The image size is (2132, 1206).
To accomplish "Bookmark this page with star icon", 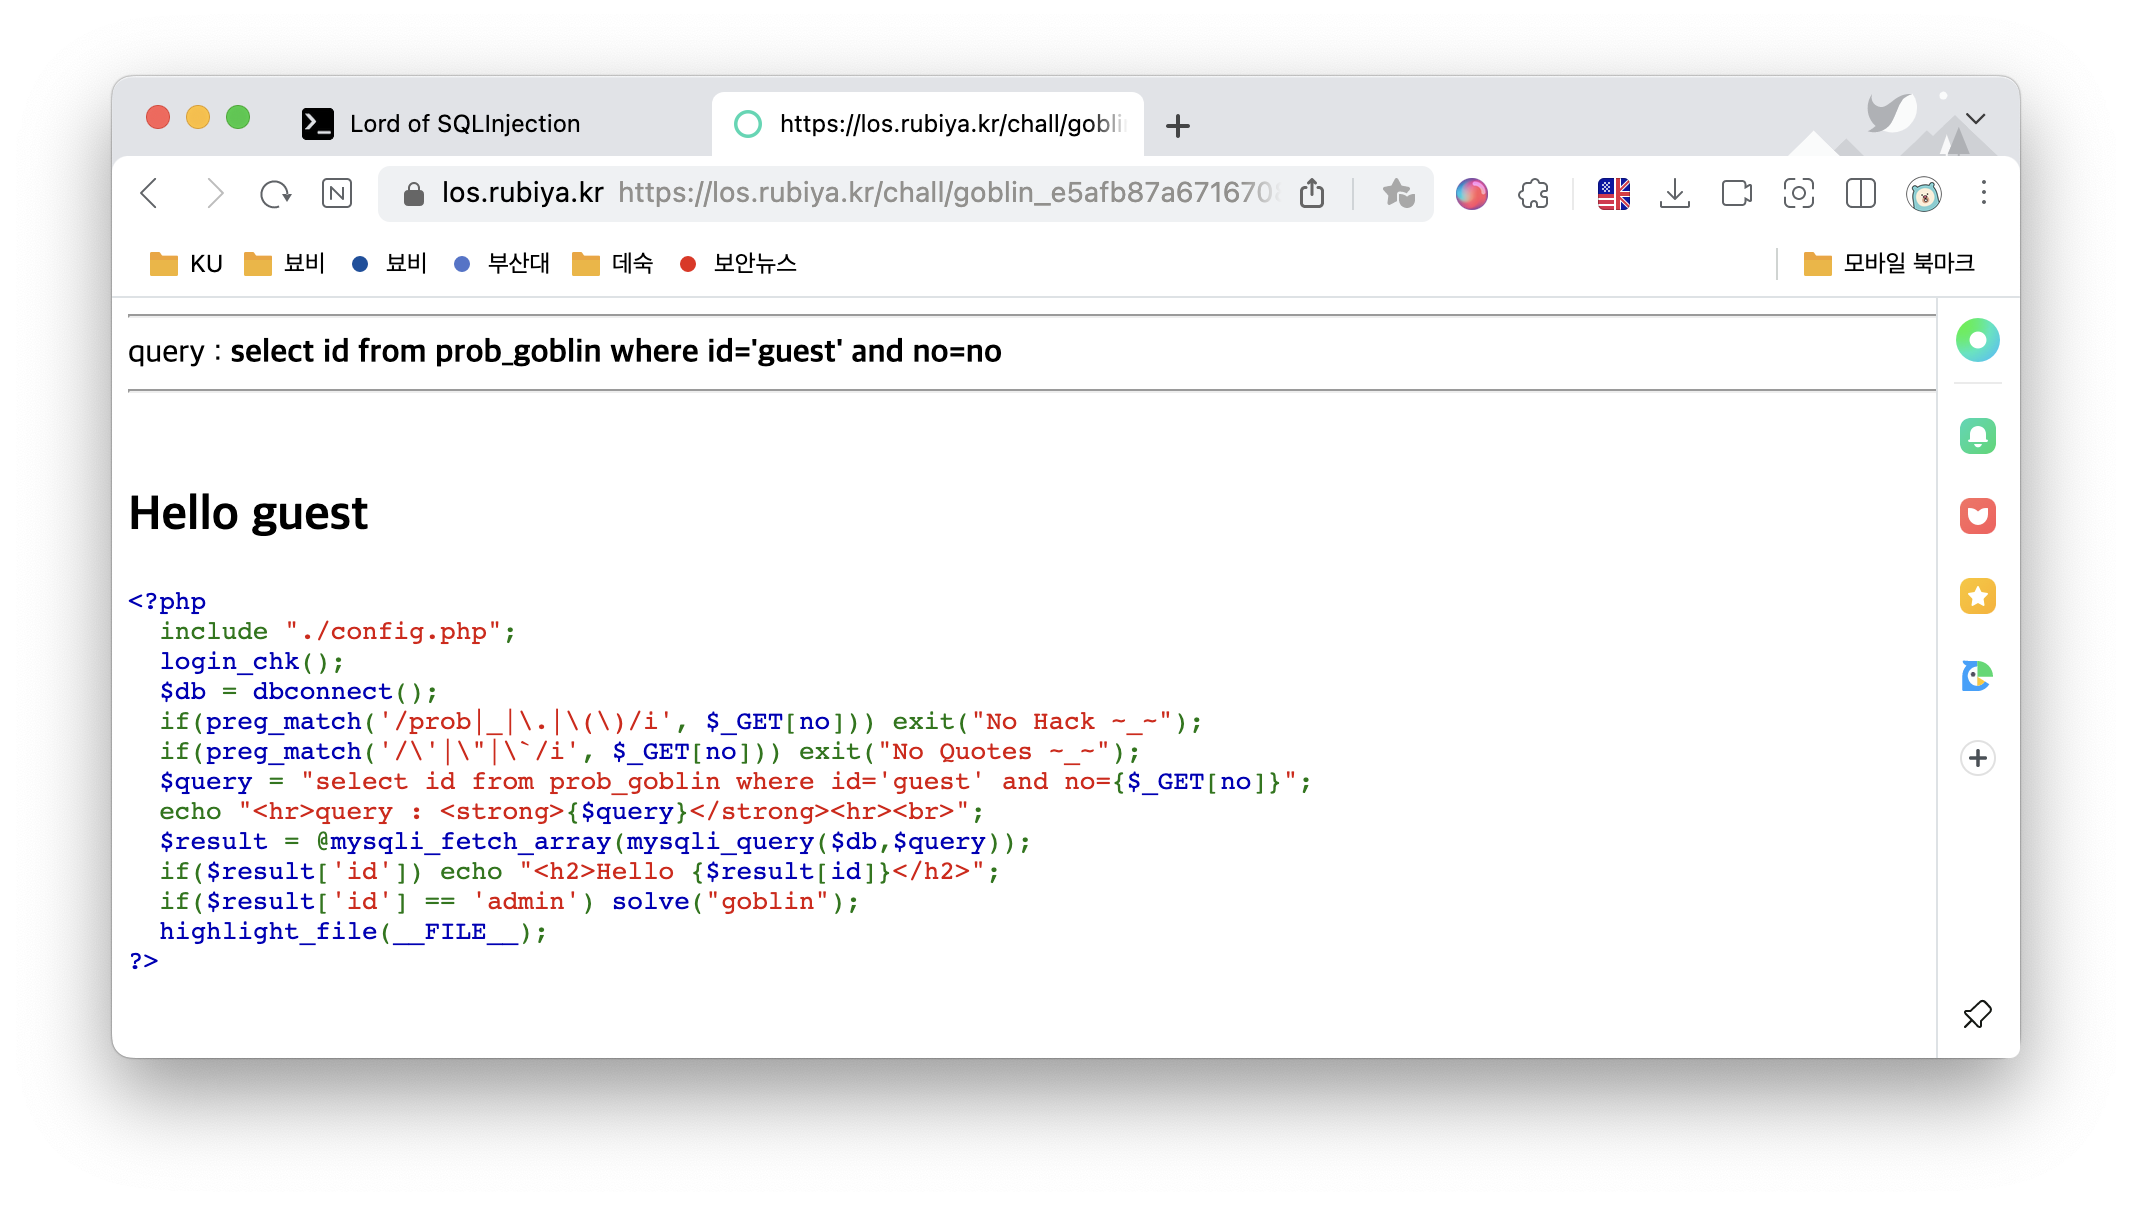I will coord(1398,193).
